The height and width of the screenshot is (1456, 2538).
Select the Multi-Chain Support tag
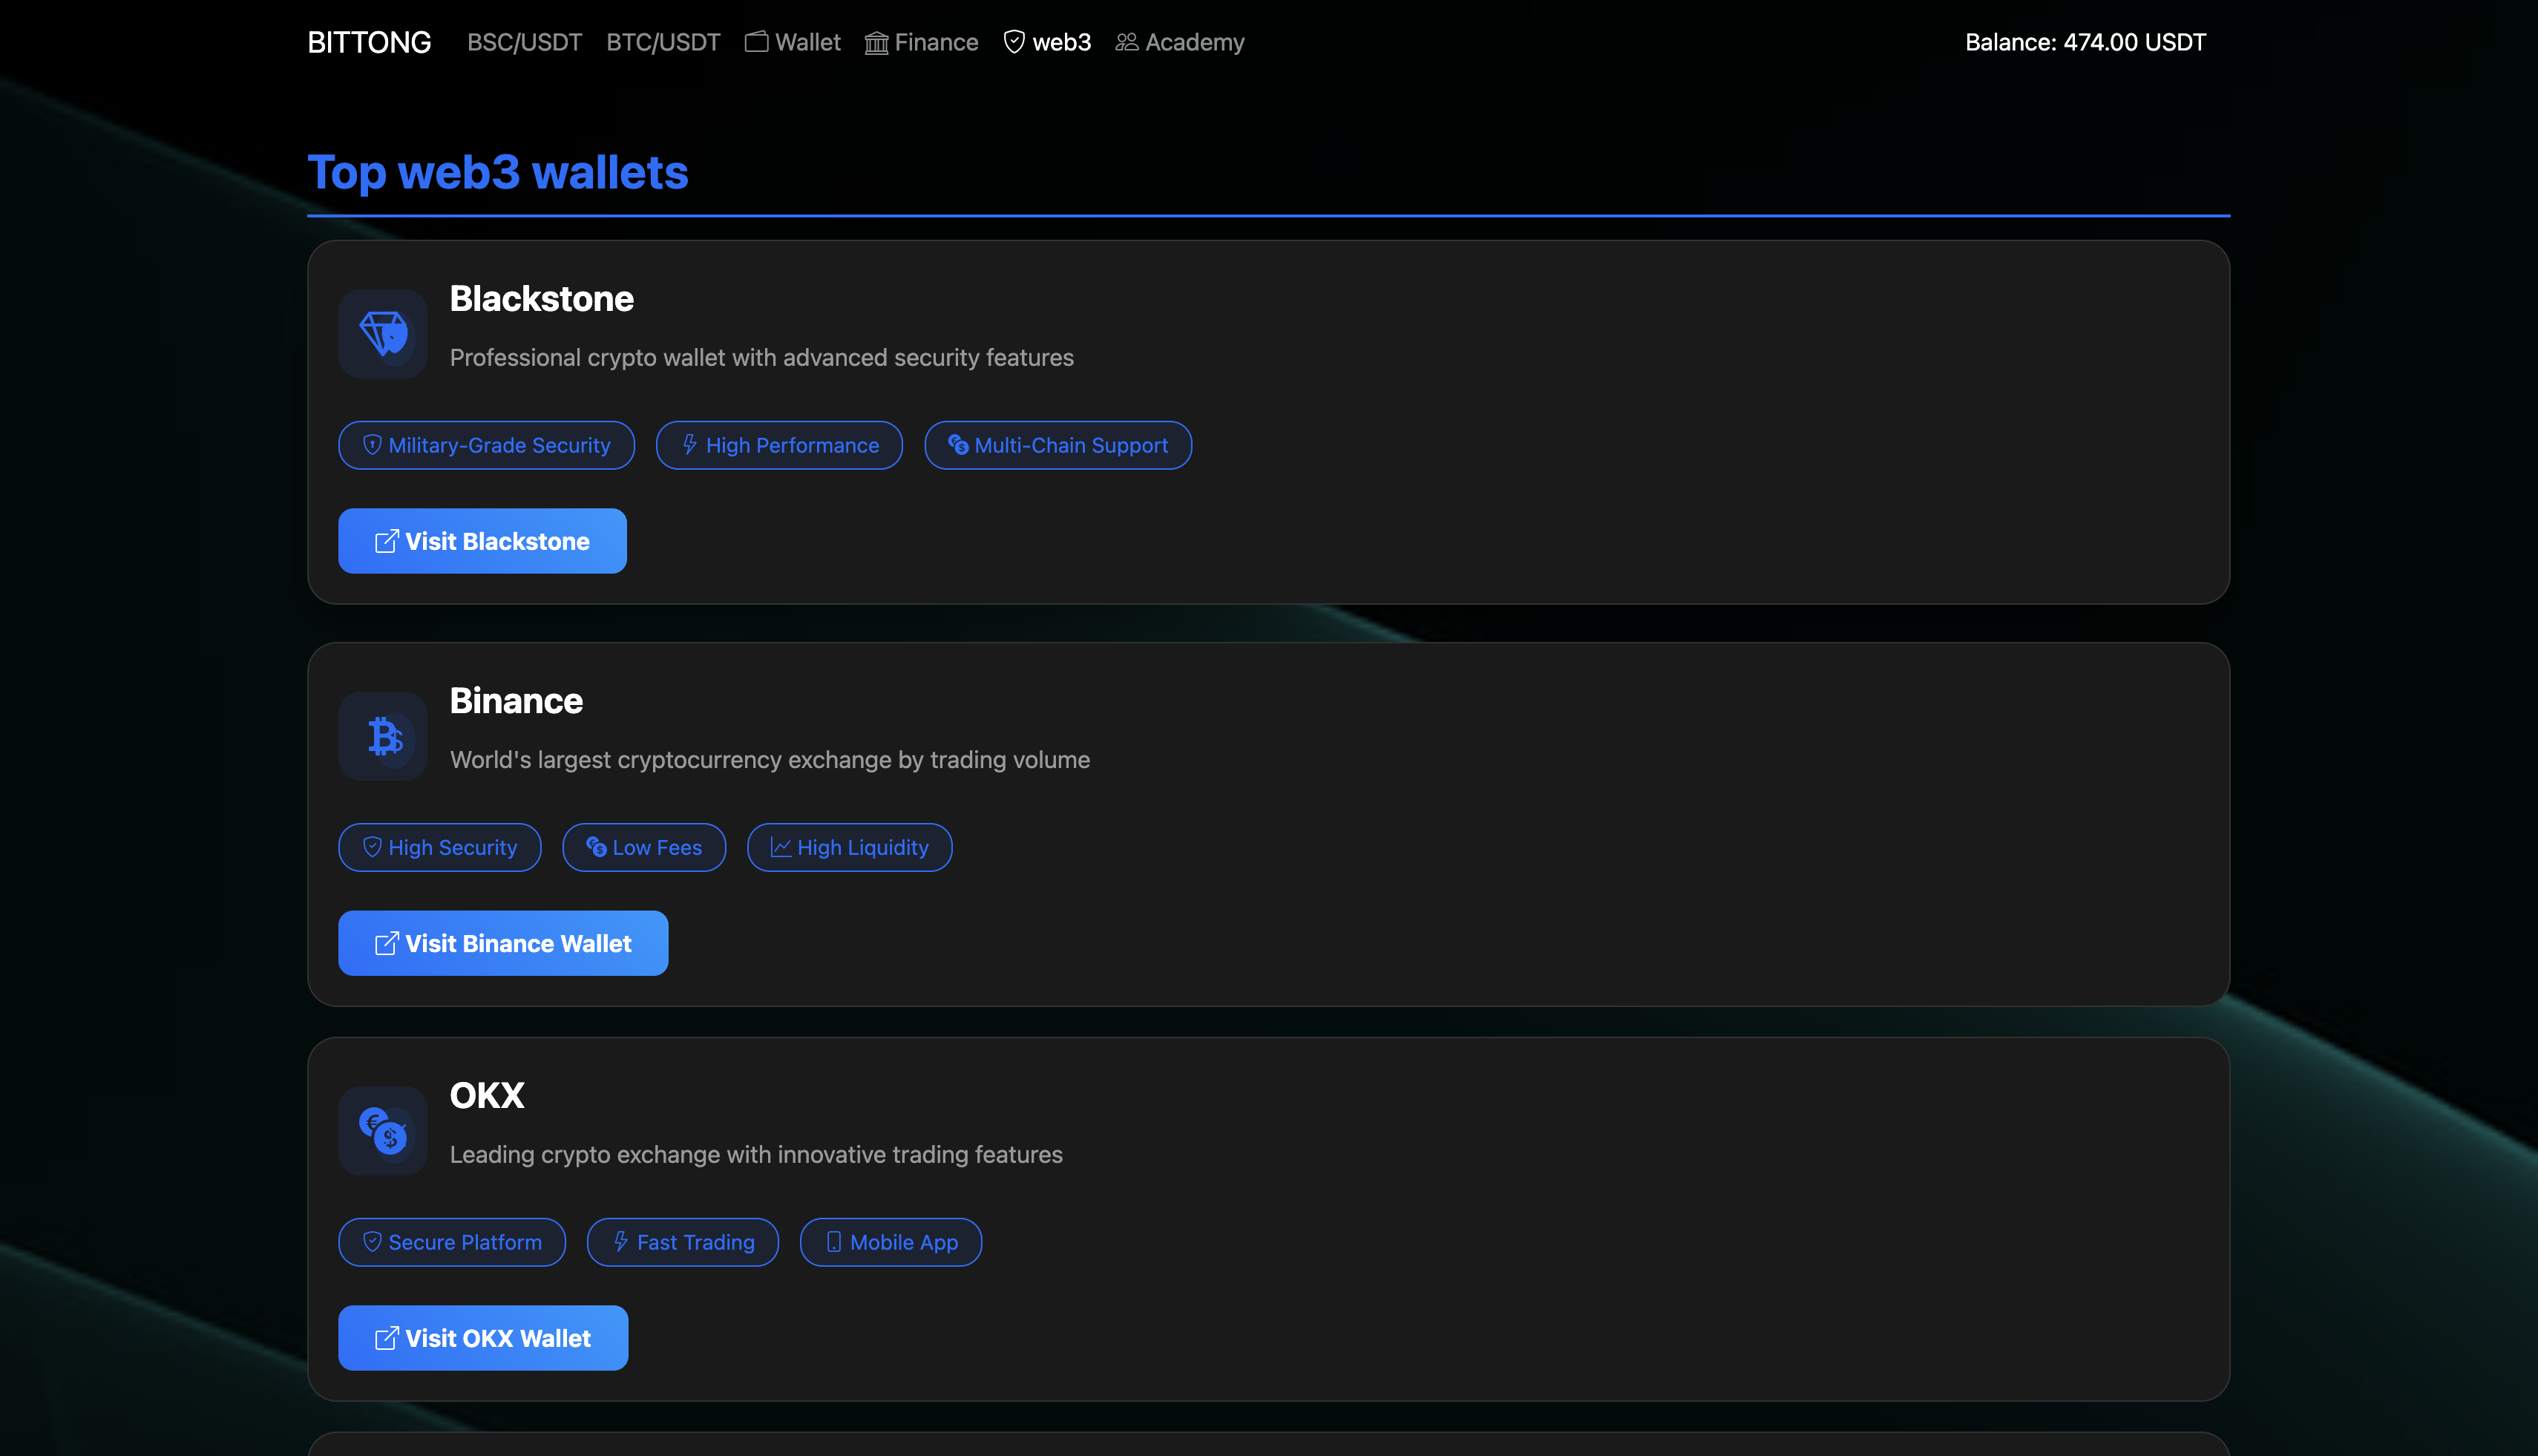pyautogui.click(x=1057, y=445)
